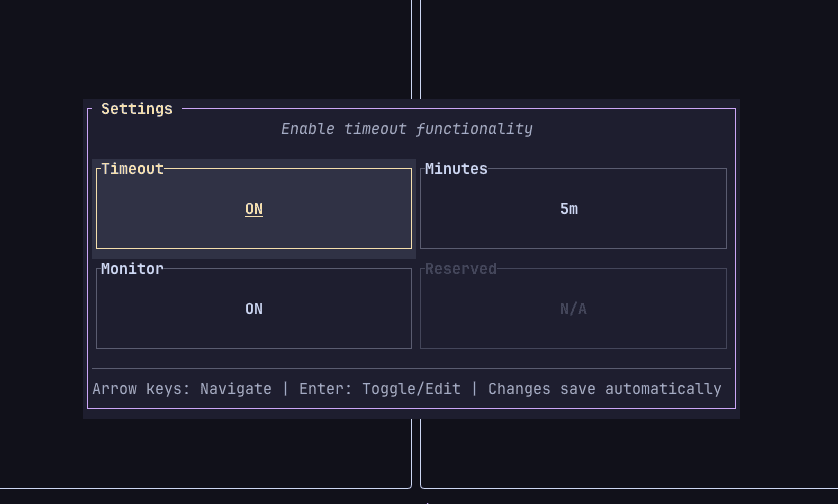This screenshot has width=838, height=504.
Task: Edit the Minutes 5m value
Action: coord(569,209)
